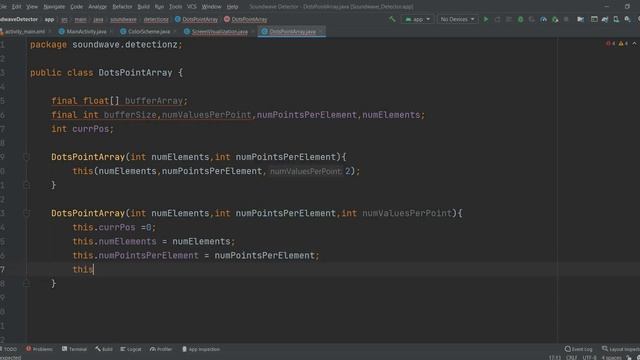The height and width of the screenshot is (360, 640).
Task: Click the Make Project hammer icon
Action: click(x=392, y=19)
